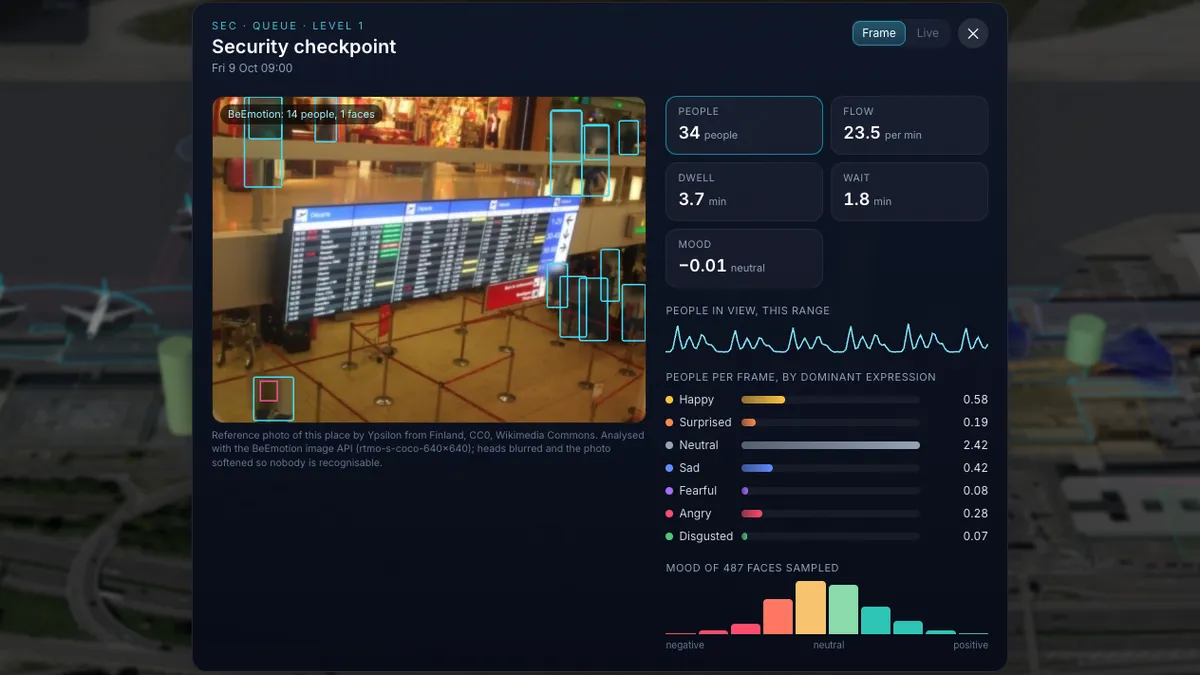
Task: Switch to Live view
Action: [x=928, y=33]
